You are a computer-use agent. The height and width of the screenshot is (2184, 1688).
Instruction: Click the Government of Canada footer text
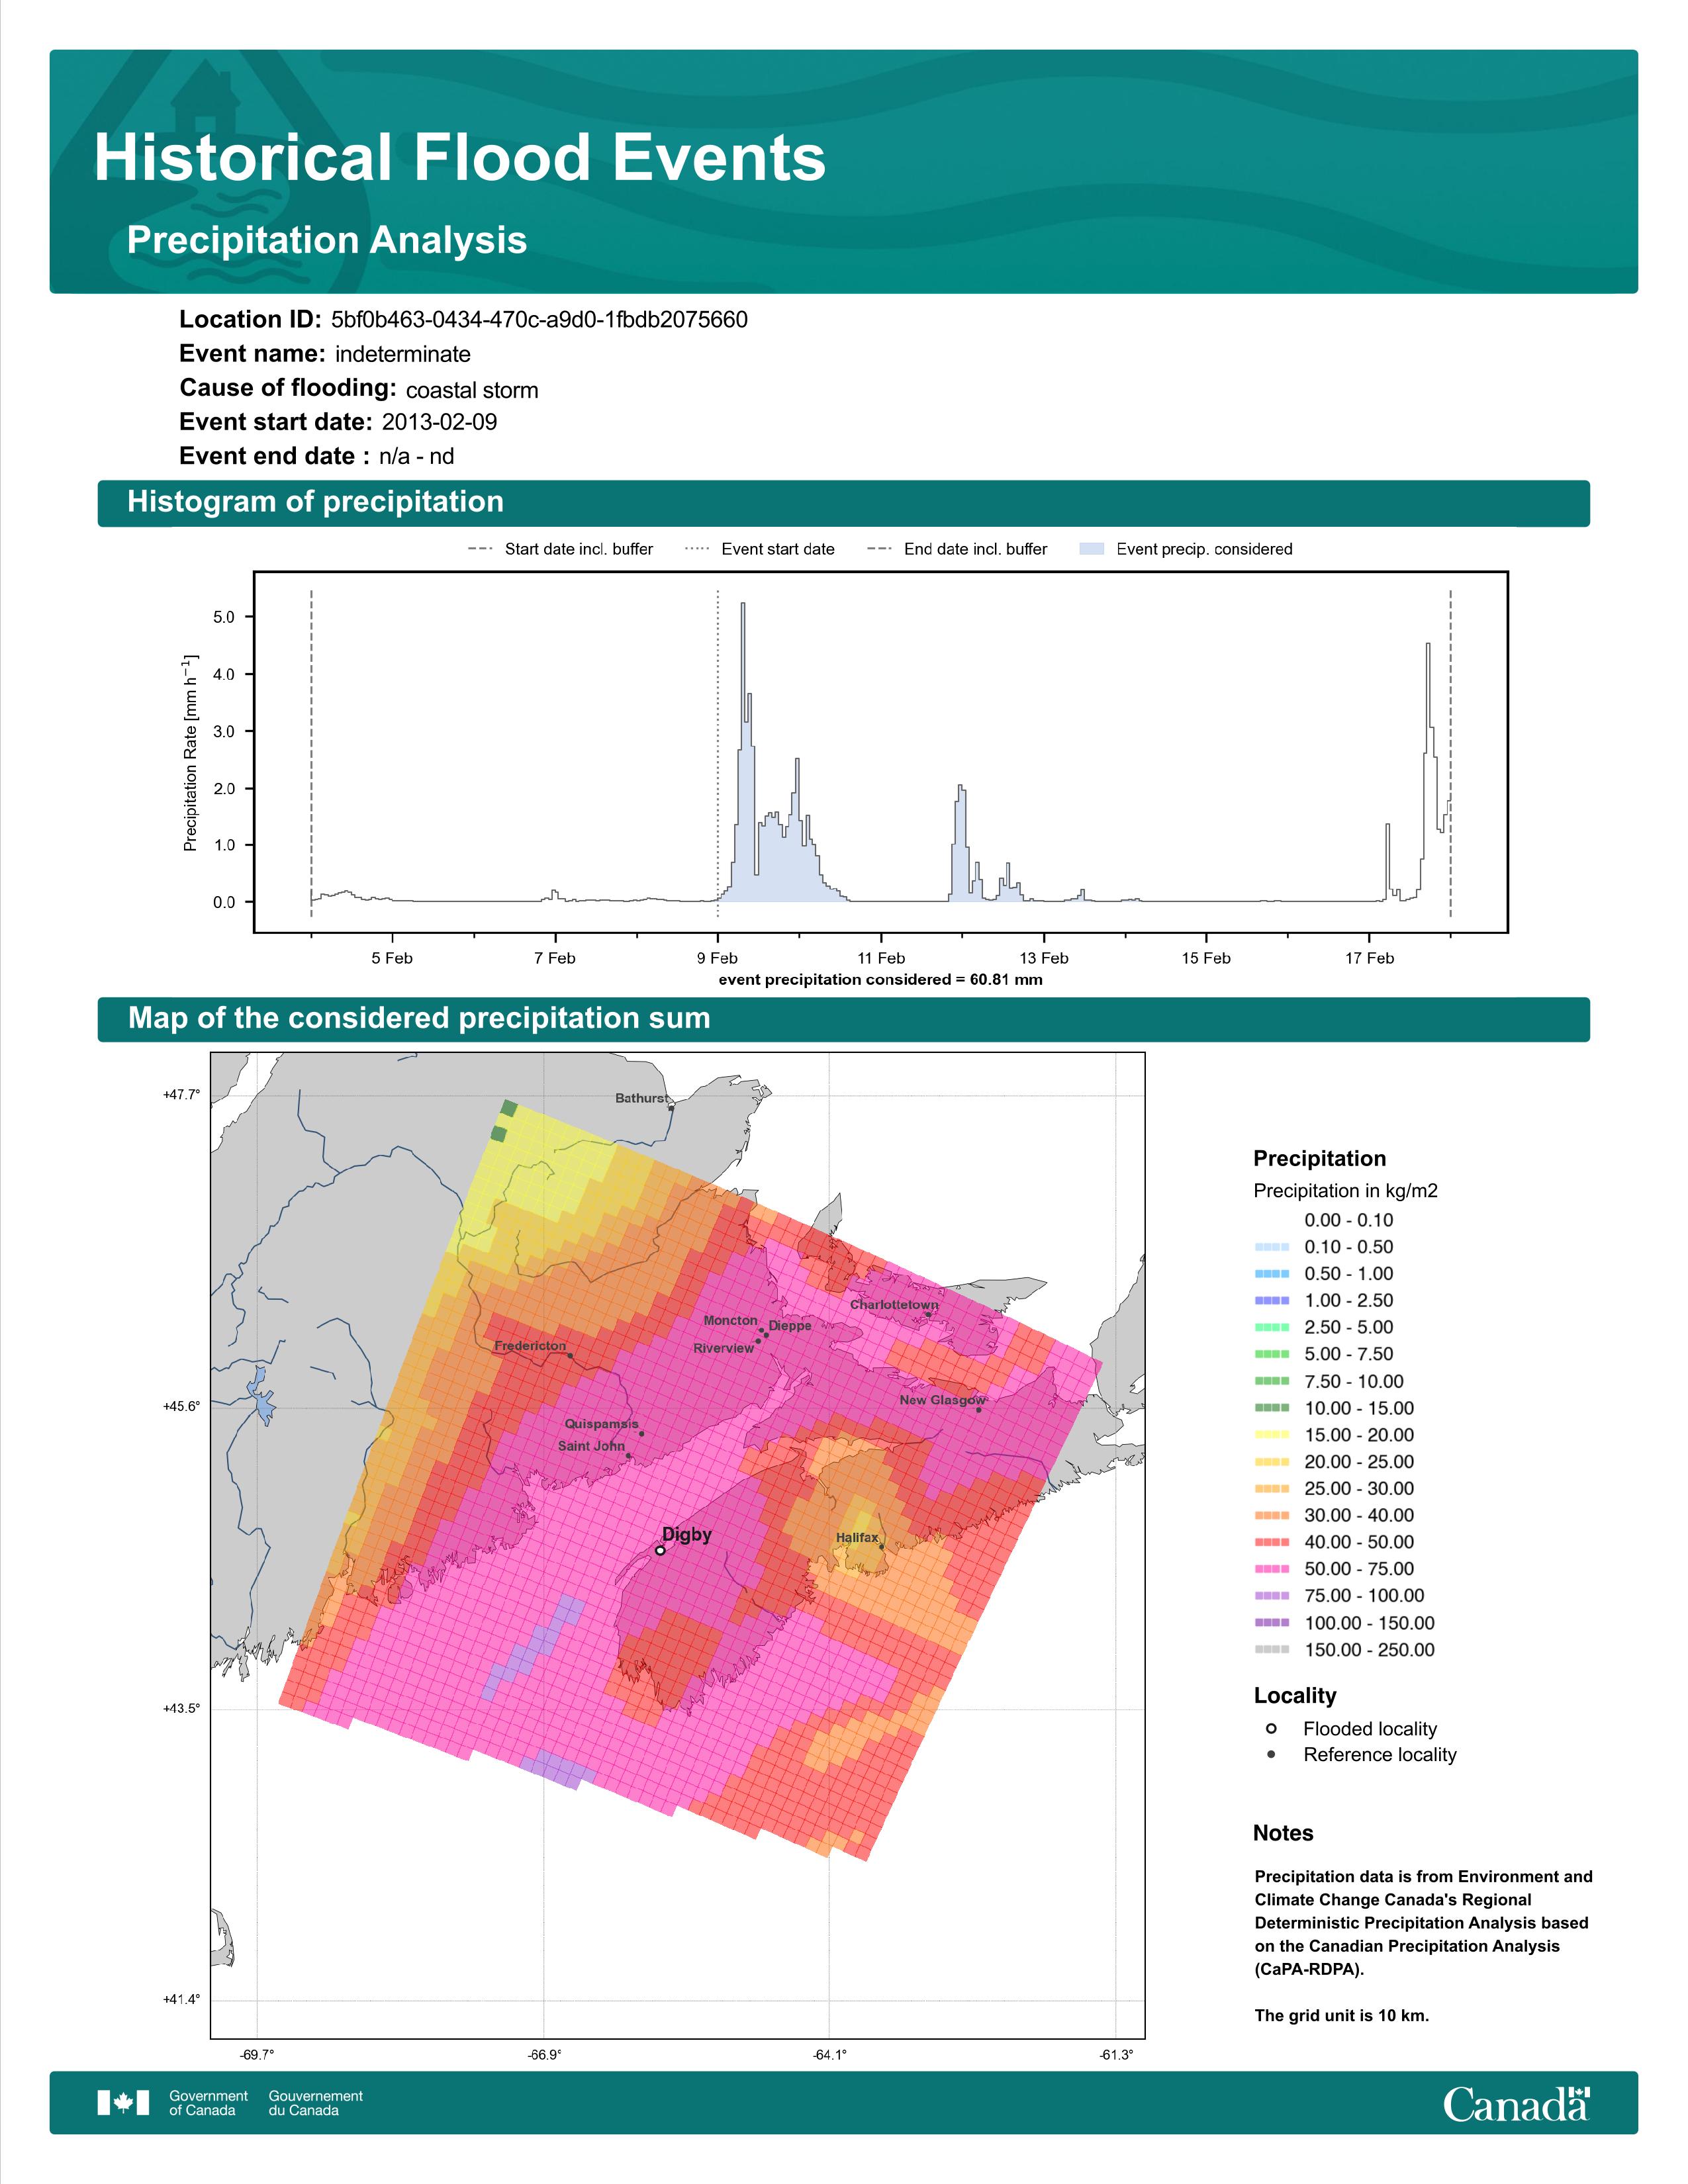208,2102
